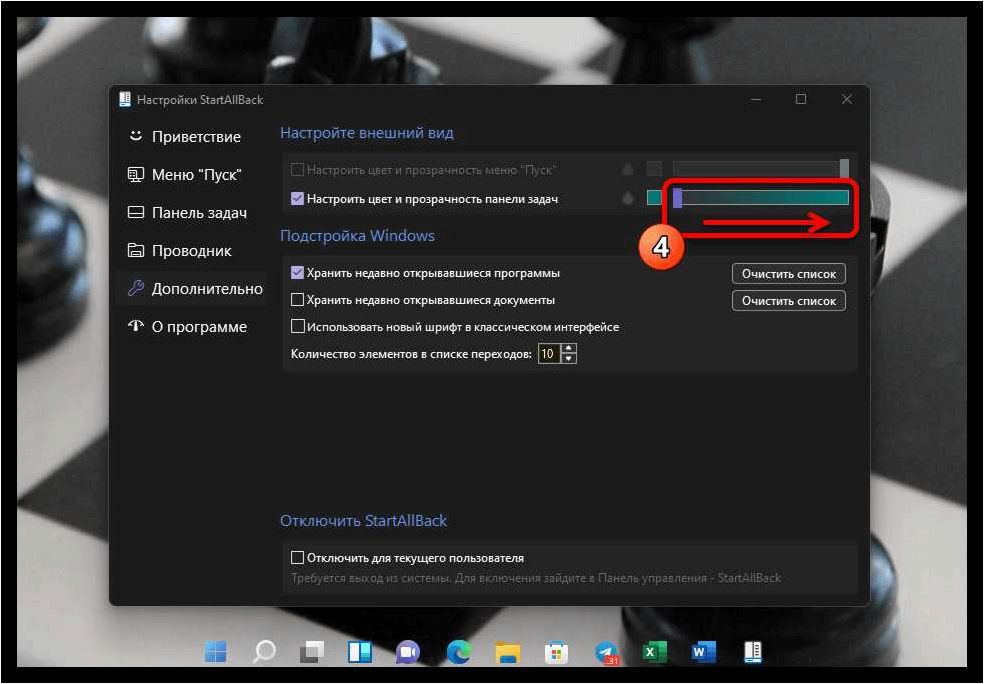Go to the Панель задач section
984x684 pixels.
tap(187, 213)
